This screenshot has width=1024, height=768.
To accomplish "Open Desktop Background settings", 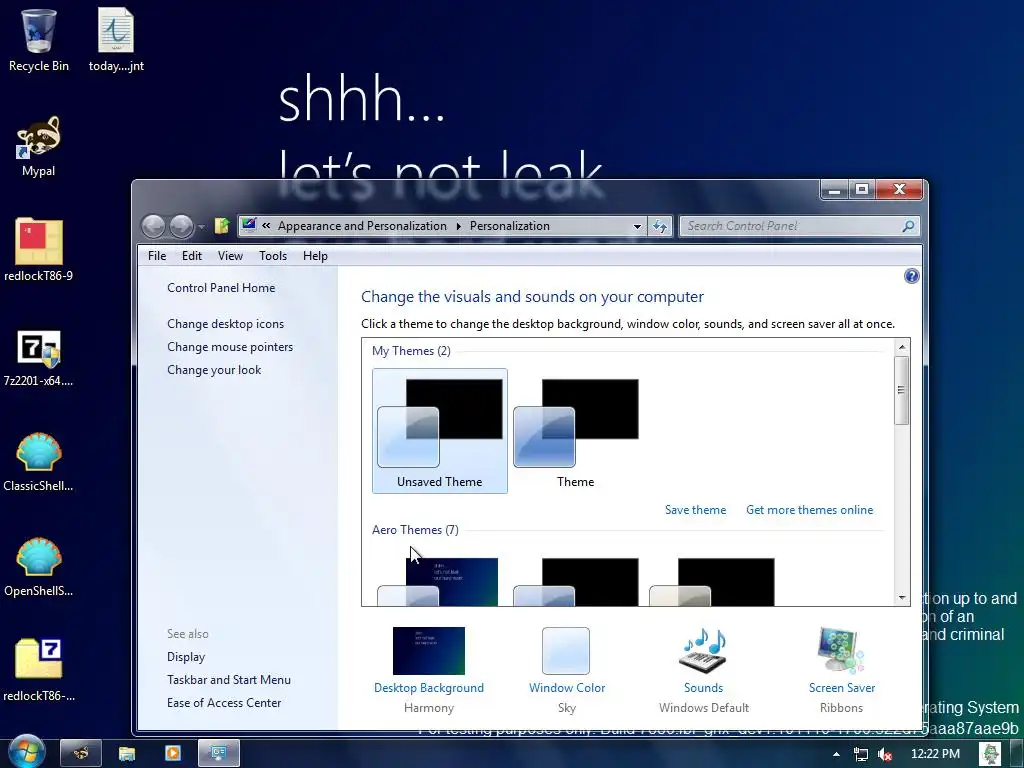I will 428,669.
